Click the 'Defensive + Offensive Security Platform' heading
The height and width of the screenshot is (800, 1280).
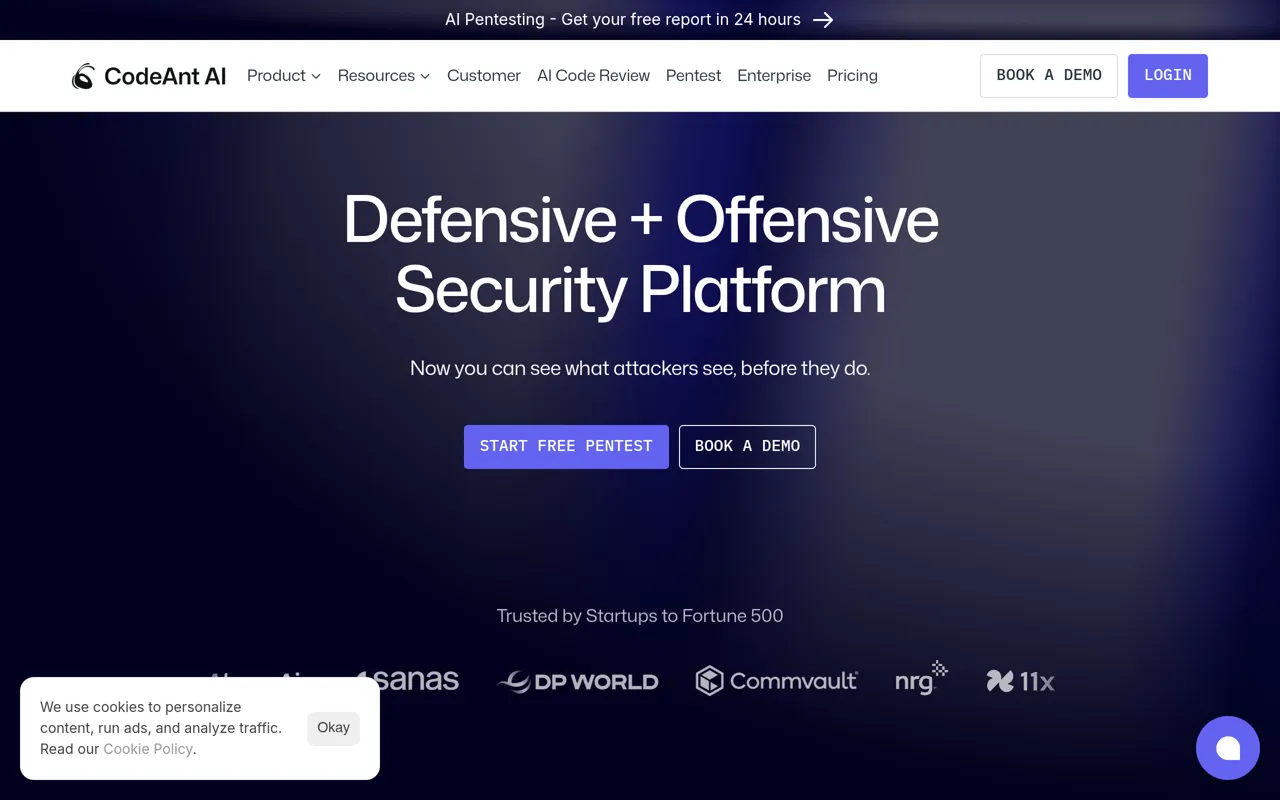640,254
